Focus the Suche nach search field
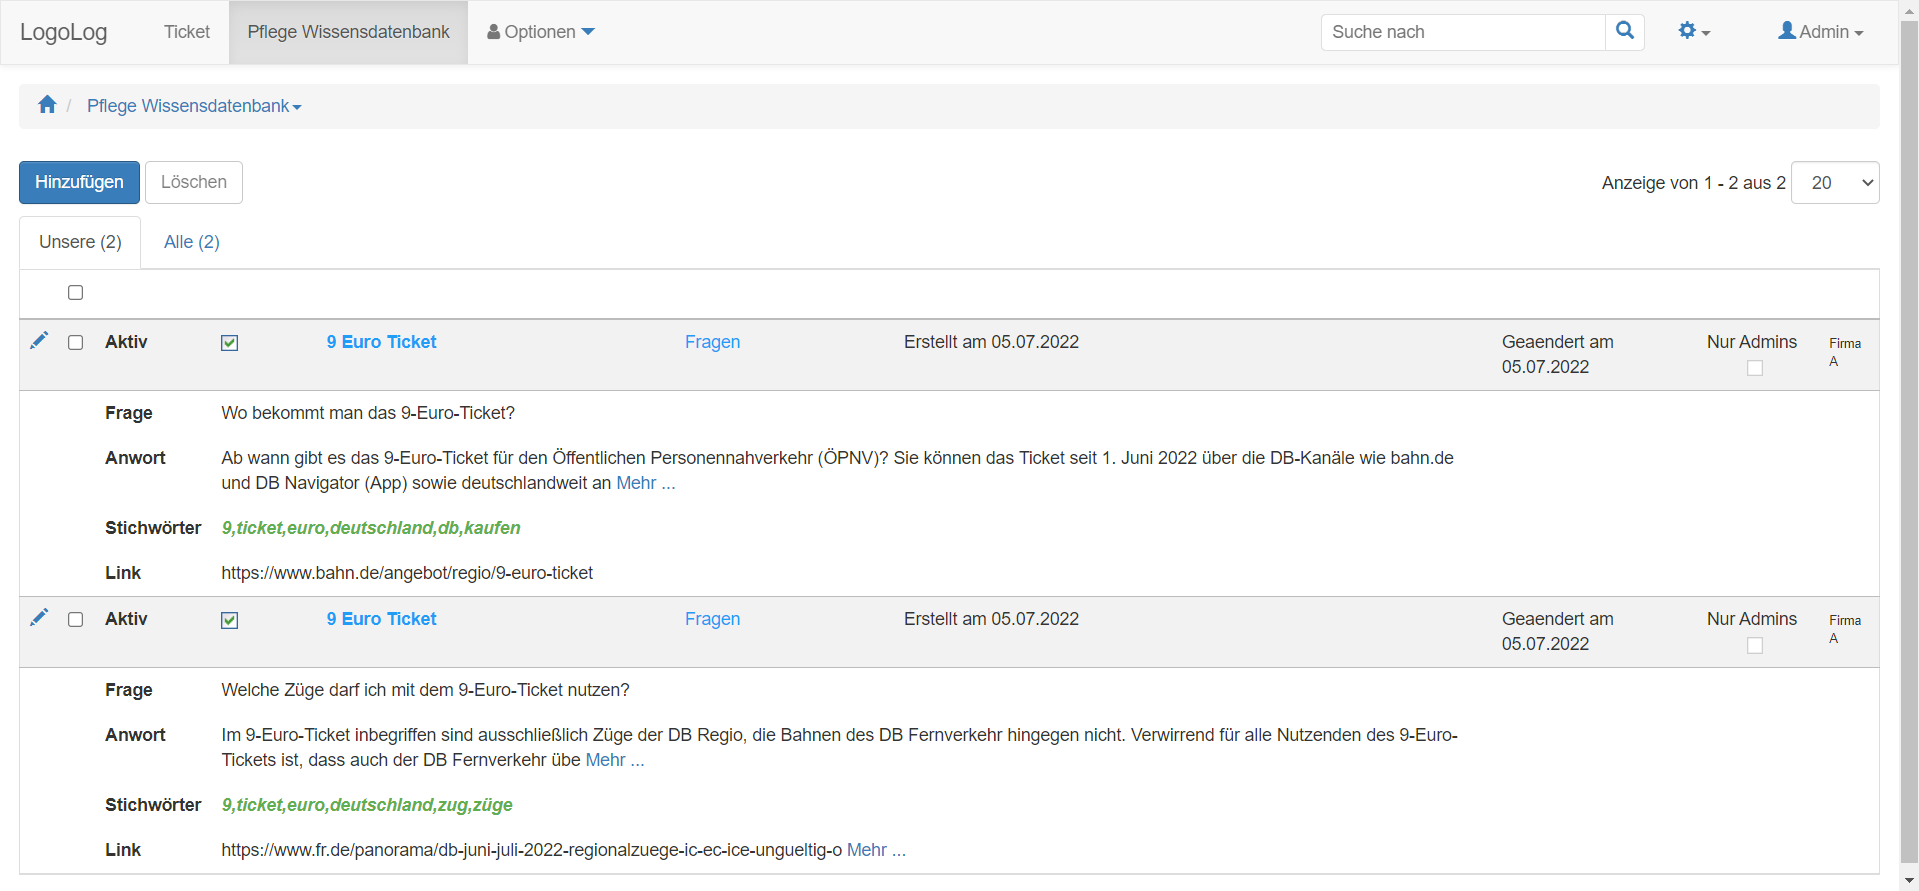Viewport: 1919px width, 891px height. [x=1463, y=32]
